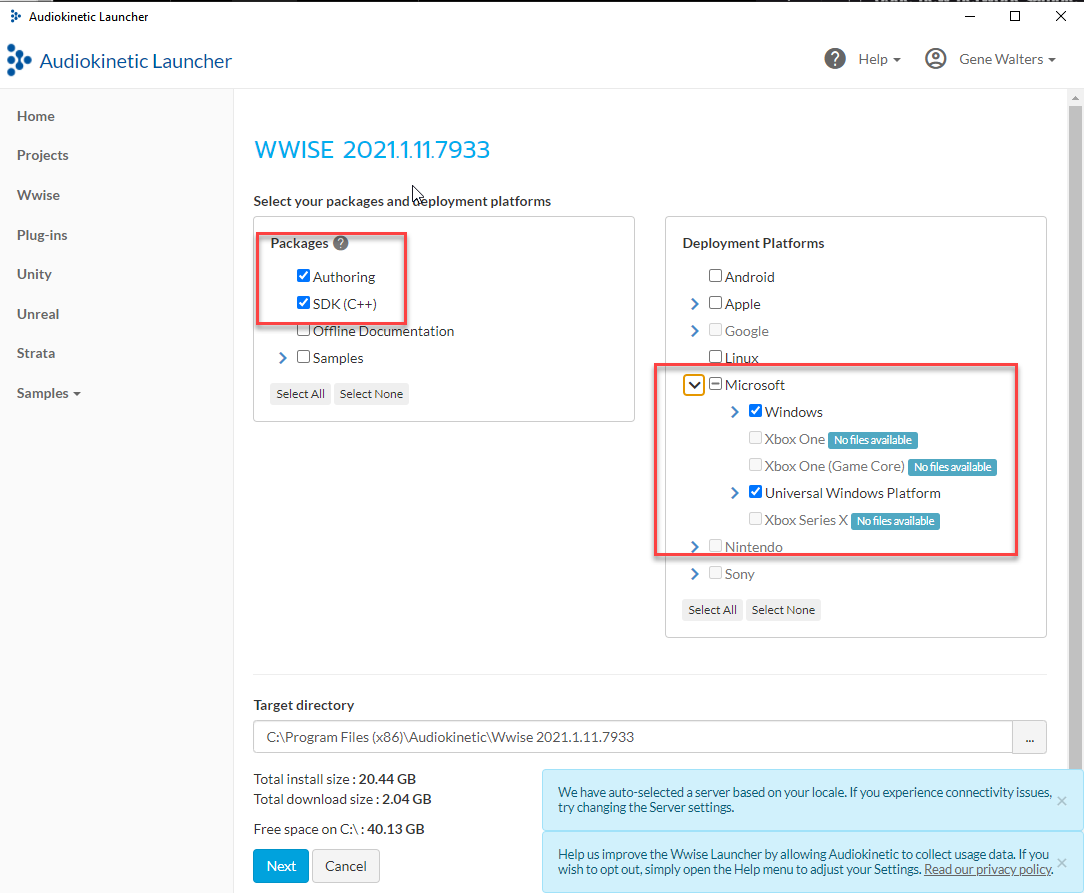Enable the Linux deployment platform
Image resolution: width=1084 pixels, height=893 pixels.
click(x=716, y=357)
